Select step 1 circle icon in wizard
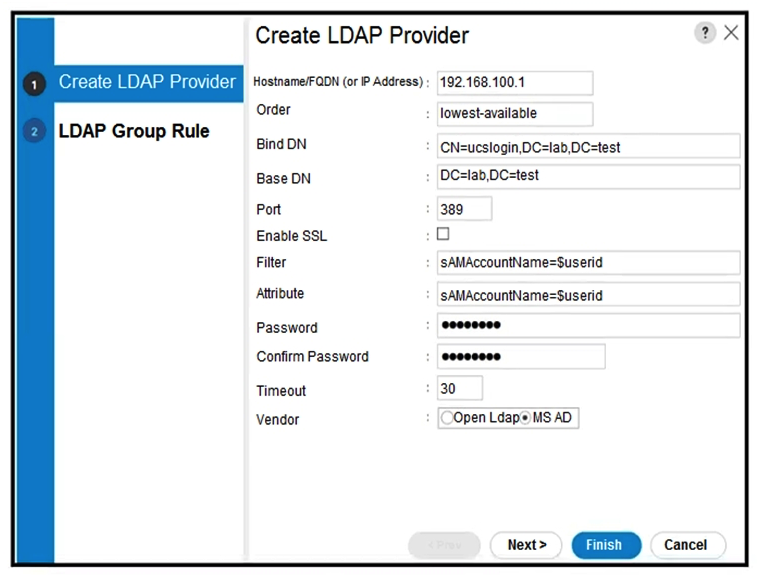The height and width of the screenshot is (576, 758). 34,84
